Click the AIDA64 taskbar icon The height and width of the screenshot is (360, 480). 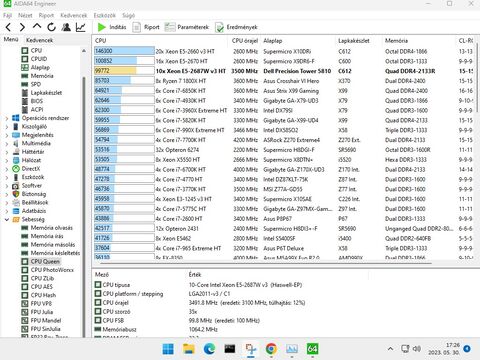point(312,349)
